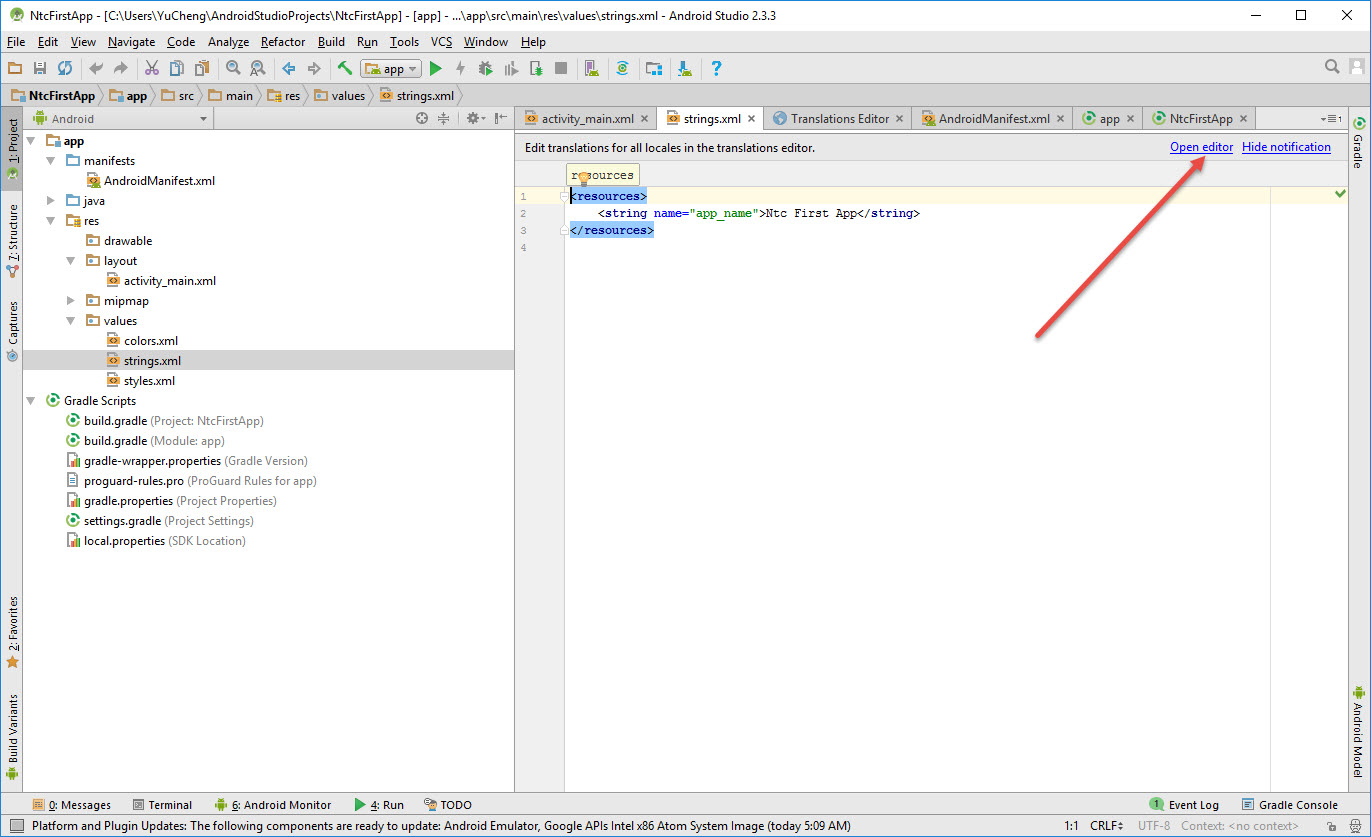The width and height of the screenshot is (1371, 837).
Task: Switch to the AndroidManifest.xml editor tab
Action: 994,118
